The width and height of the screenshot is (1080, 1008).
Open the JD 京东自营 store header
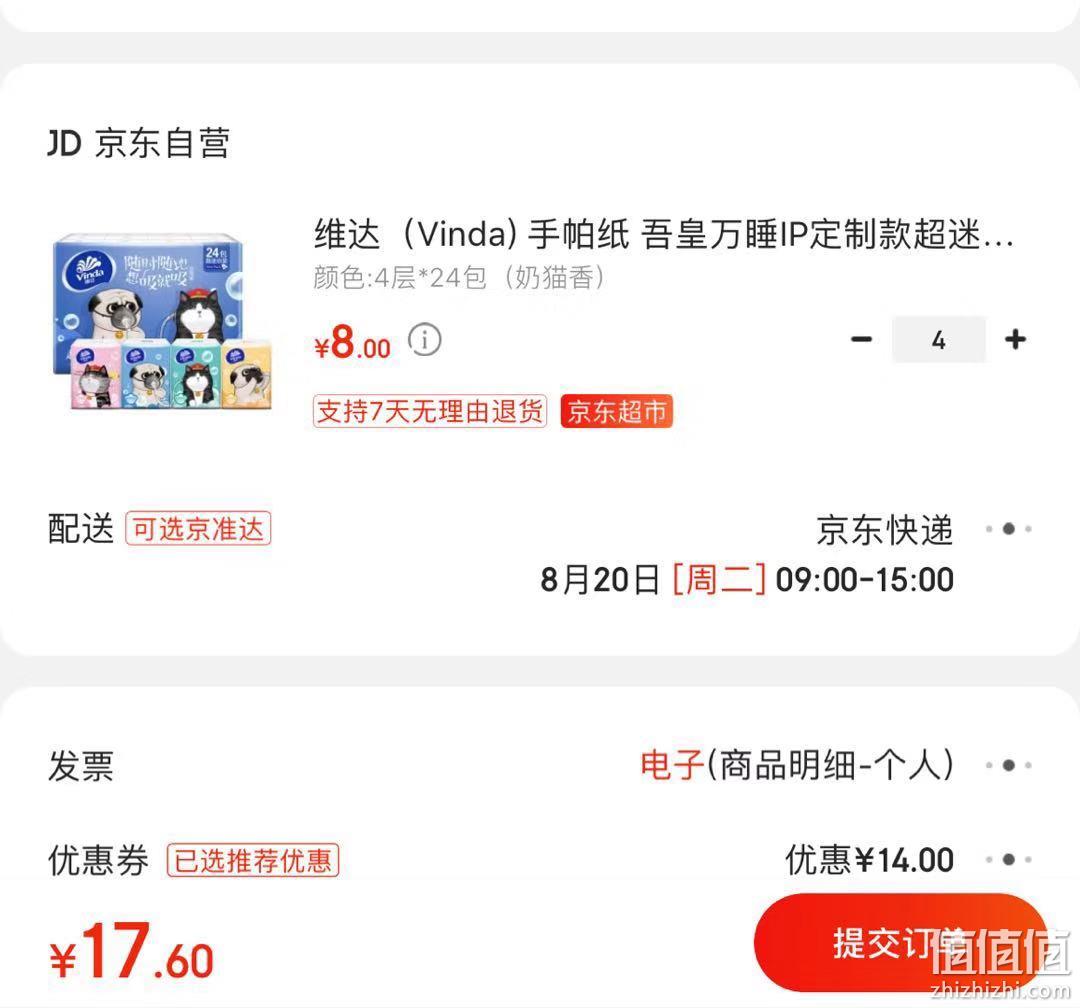(x=138, y=143)
